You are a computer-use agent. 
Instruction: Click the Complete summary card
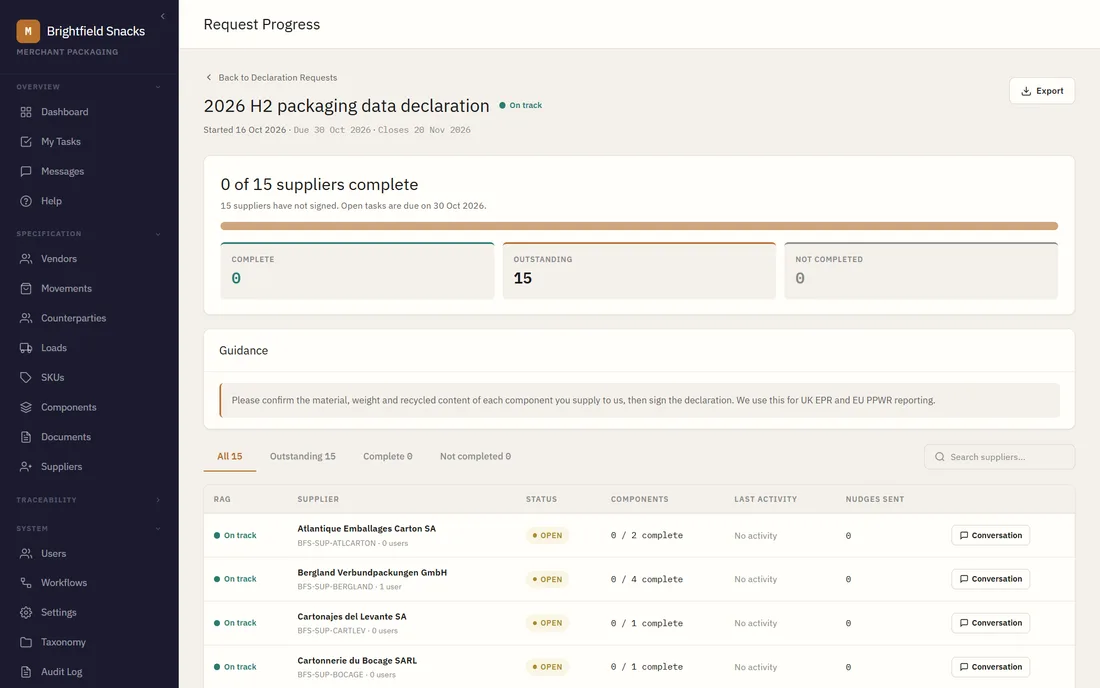click(357, 271)
